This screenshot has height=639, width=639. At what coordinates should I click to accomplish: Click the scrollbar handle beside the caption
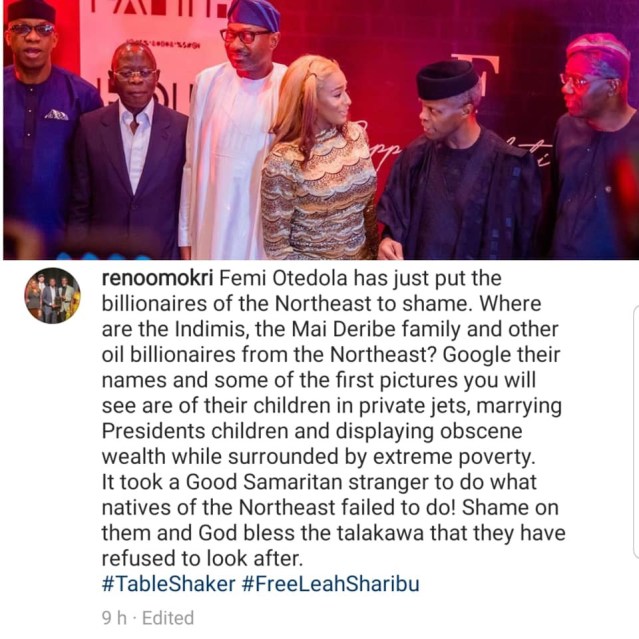point(636,432)
